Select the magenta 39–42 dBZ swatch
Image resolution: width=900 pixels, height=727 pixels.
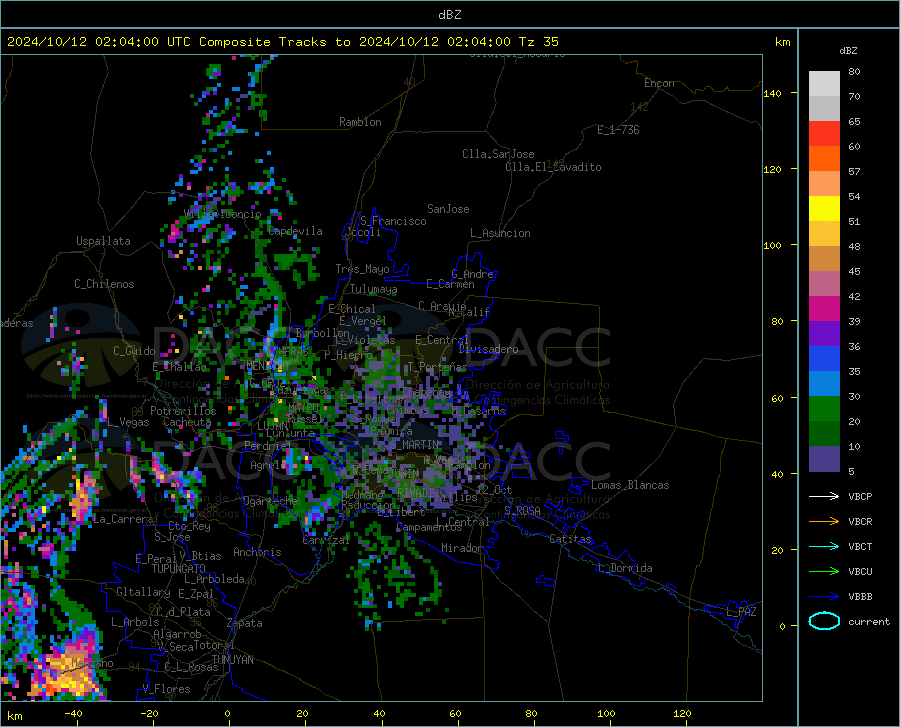824,309
